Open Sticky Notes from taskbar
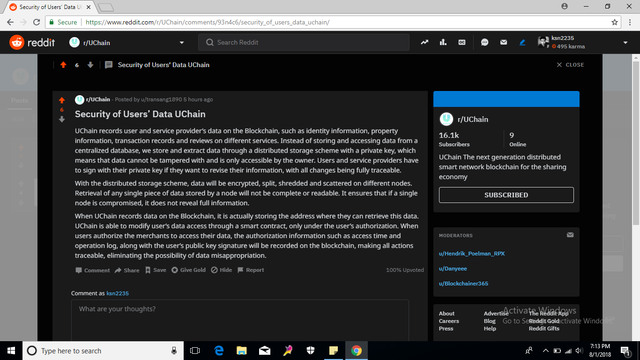640x360 pixels. (x=333, y=351)
